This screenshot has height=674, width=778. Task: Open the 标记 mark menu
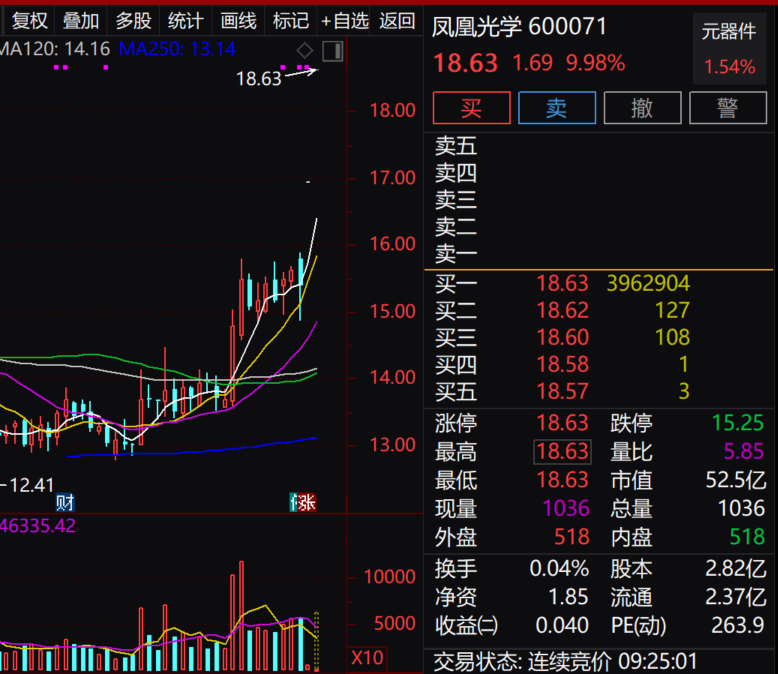tap(290, 20)
